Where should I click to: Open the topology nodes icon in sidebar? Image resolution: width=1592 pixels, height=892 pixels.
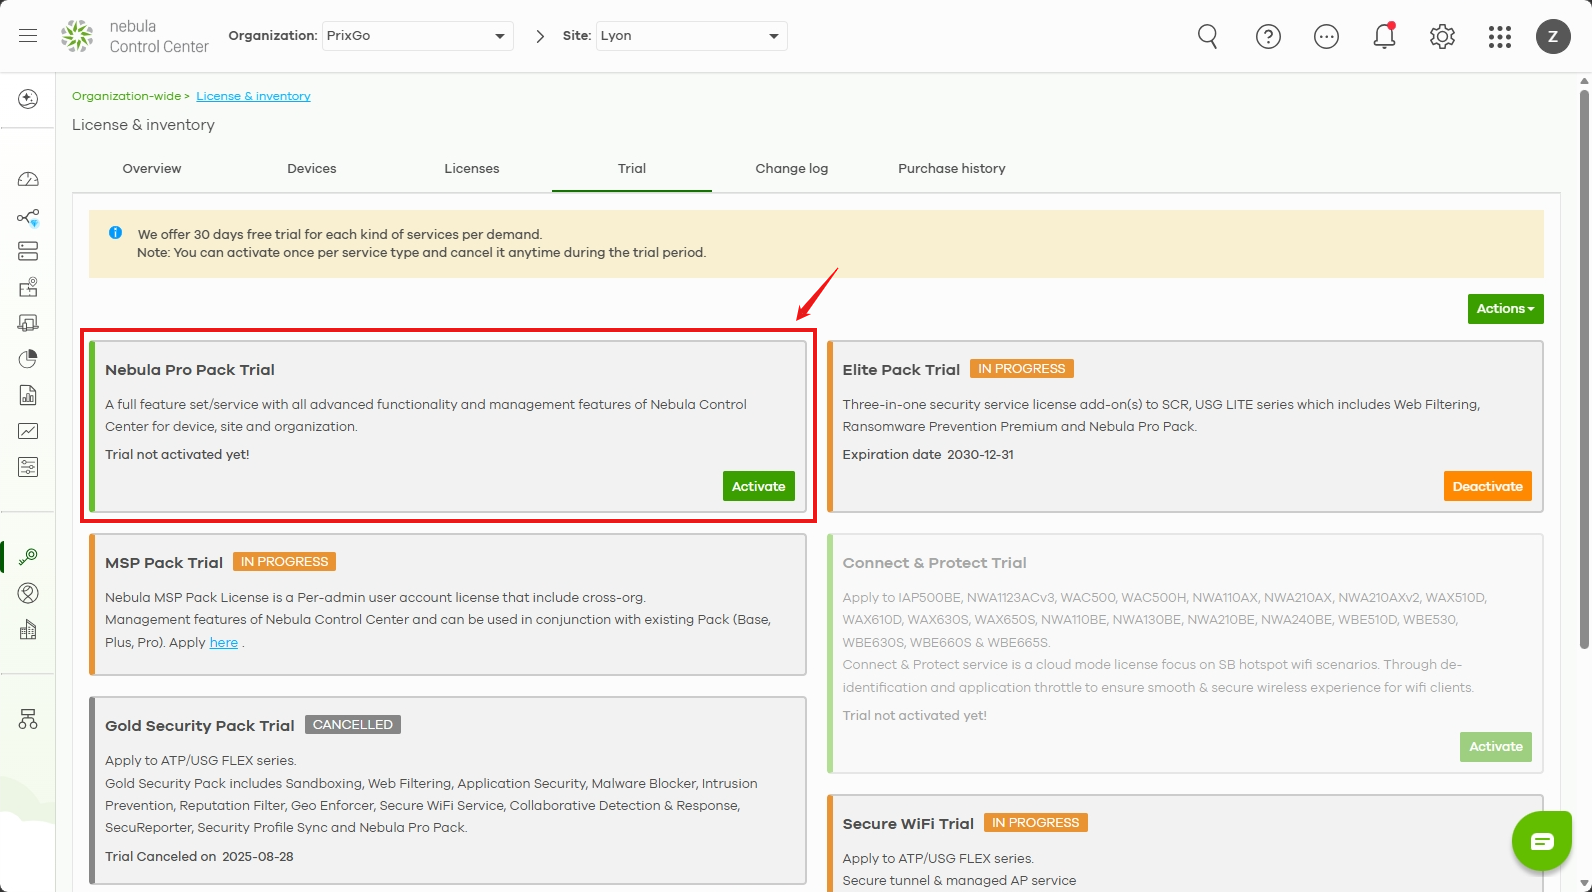click(x=28, y=217)
